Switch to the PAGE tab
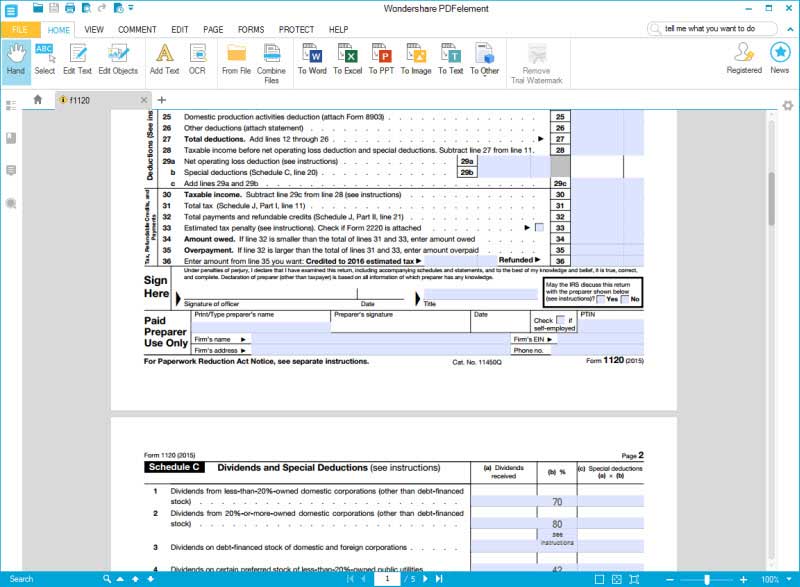Viewport: 800px width, 587px height. coord(213,30)
